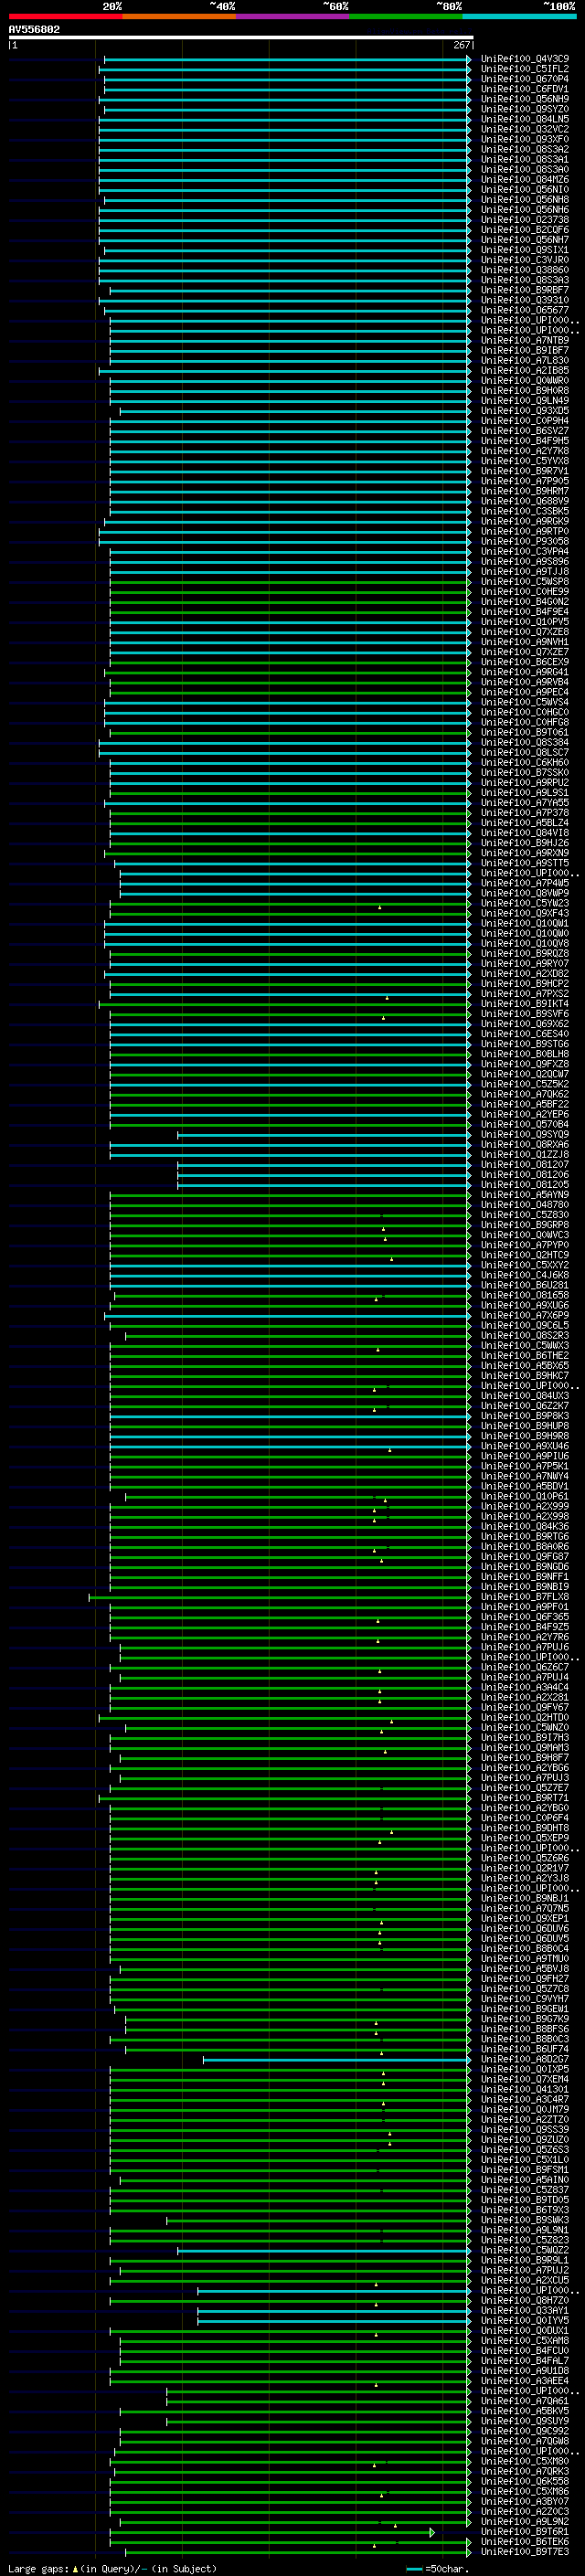Select hit label UniRef100_A7X6P9
Viewport: 585px width, 2576px height.
[x=524, y=1316]
